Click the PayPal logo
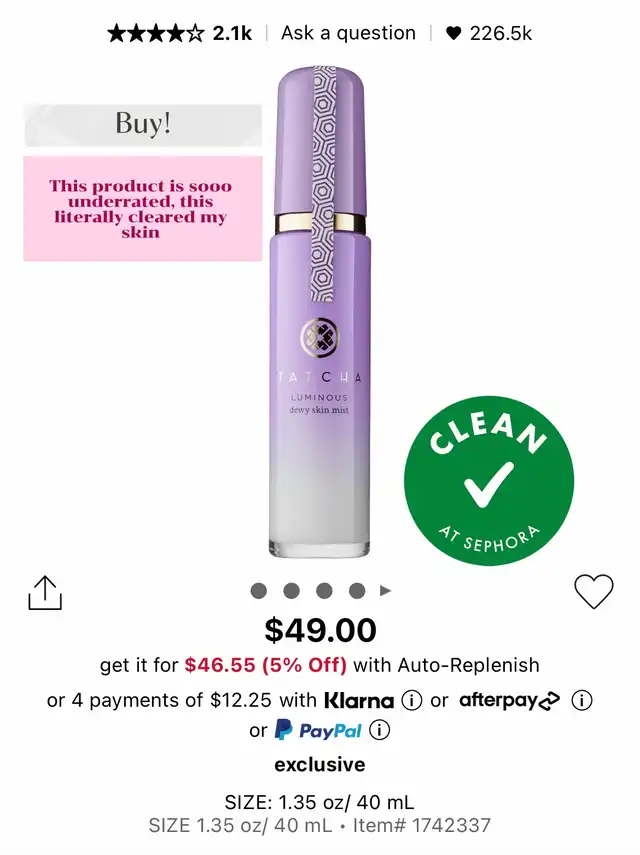Screen dimensions: 640x855 click(x=318, y=730)
